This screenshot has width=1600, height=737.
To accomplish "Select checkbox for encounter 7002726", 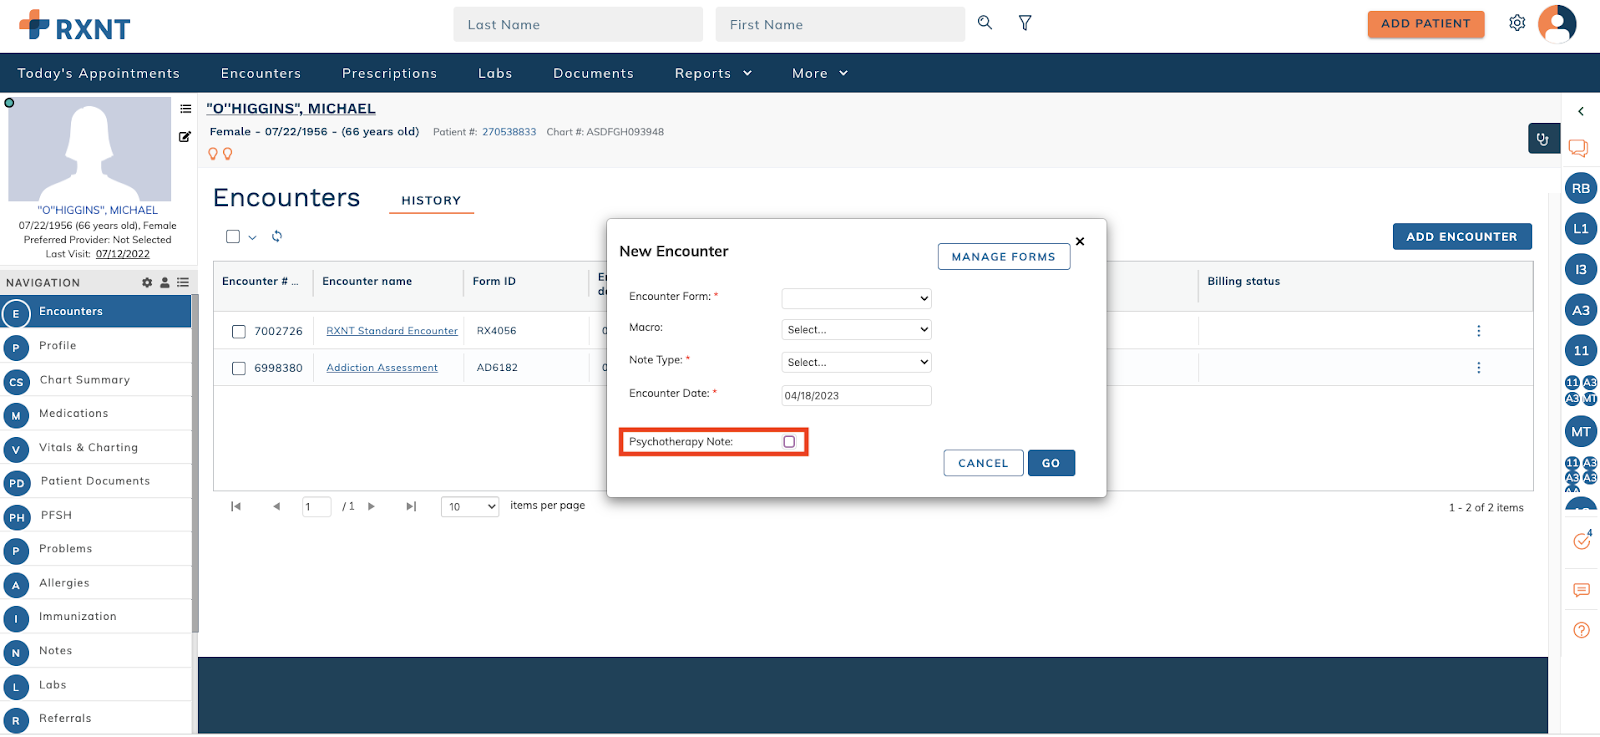I will [x=239, y=331].
